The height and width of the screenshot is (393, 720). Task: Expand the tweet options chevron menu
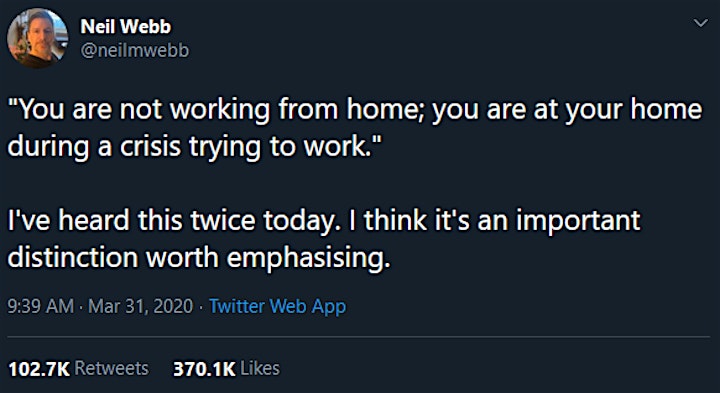pyautogui.click(x=700, y=22)
